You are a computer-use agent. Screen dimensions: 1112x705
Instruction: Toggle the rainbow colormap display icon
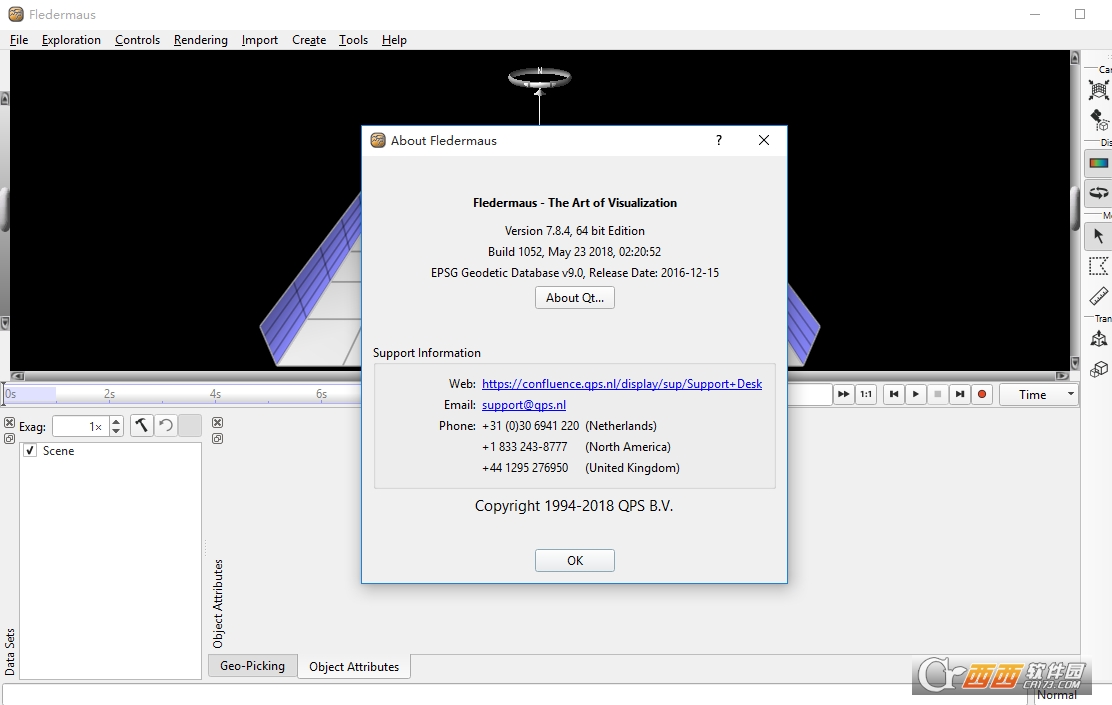coord(1099,163)
